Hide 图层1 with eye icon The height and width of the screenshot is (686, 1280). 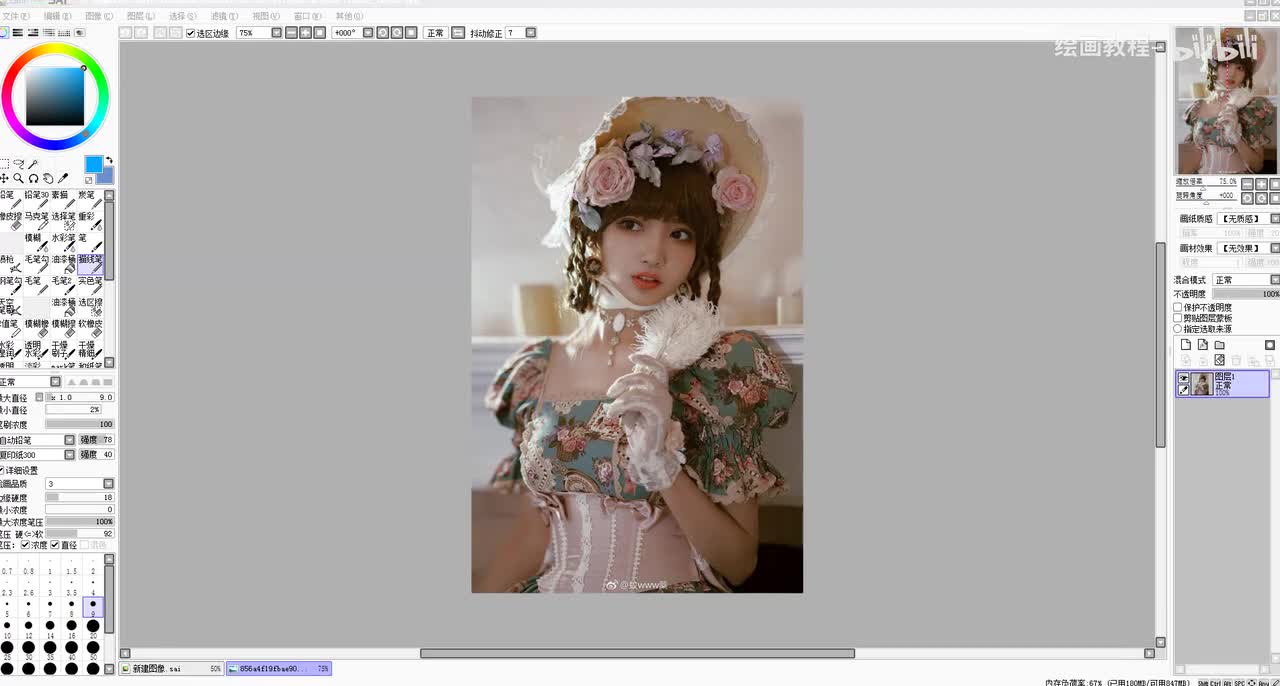pyautogui.click(x=1184, y=378)
